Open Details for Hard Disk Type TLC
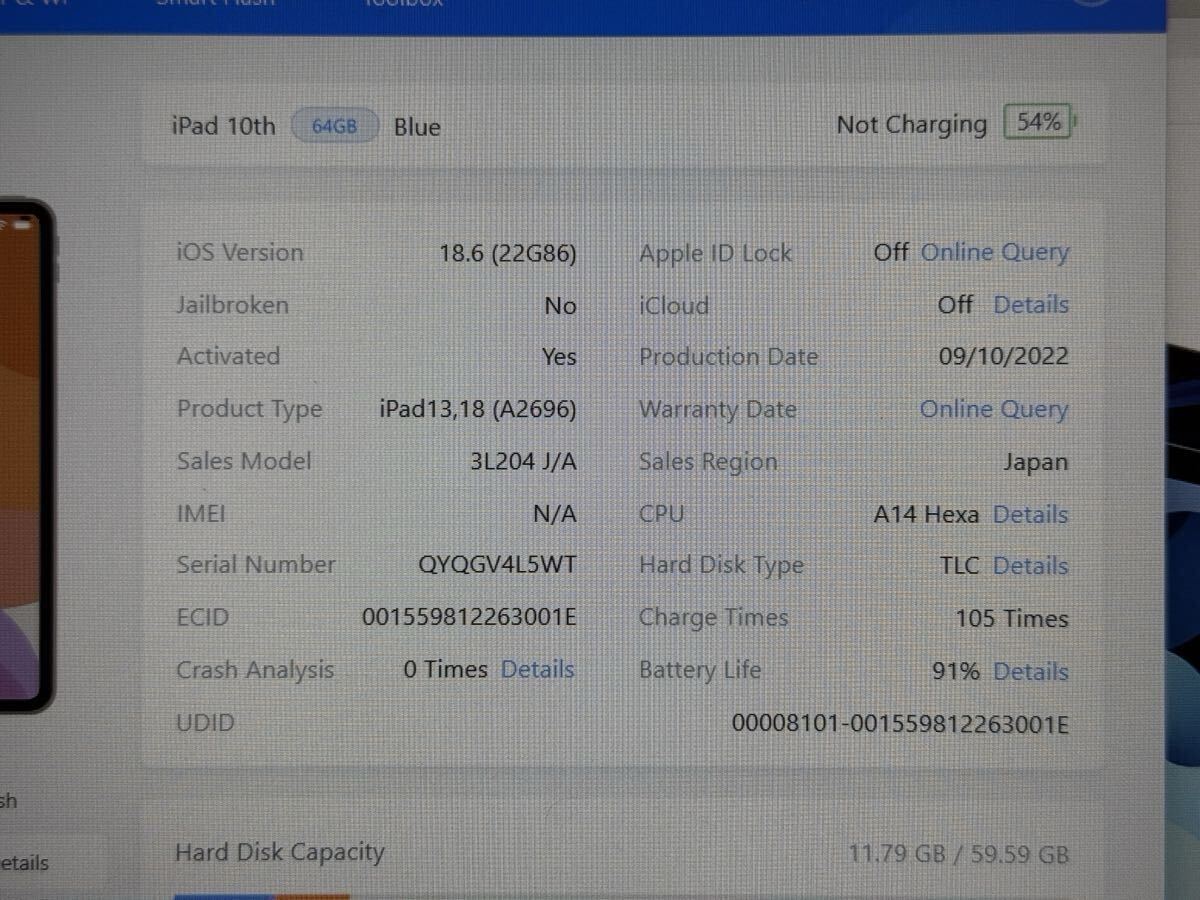1200x900 pixels. pyautogui.click(x=1030, y=566)
